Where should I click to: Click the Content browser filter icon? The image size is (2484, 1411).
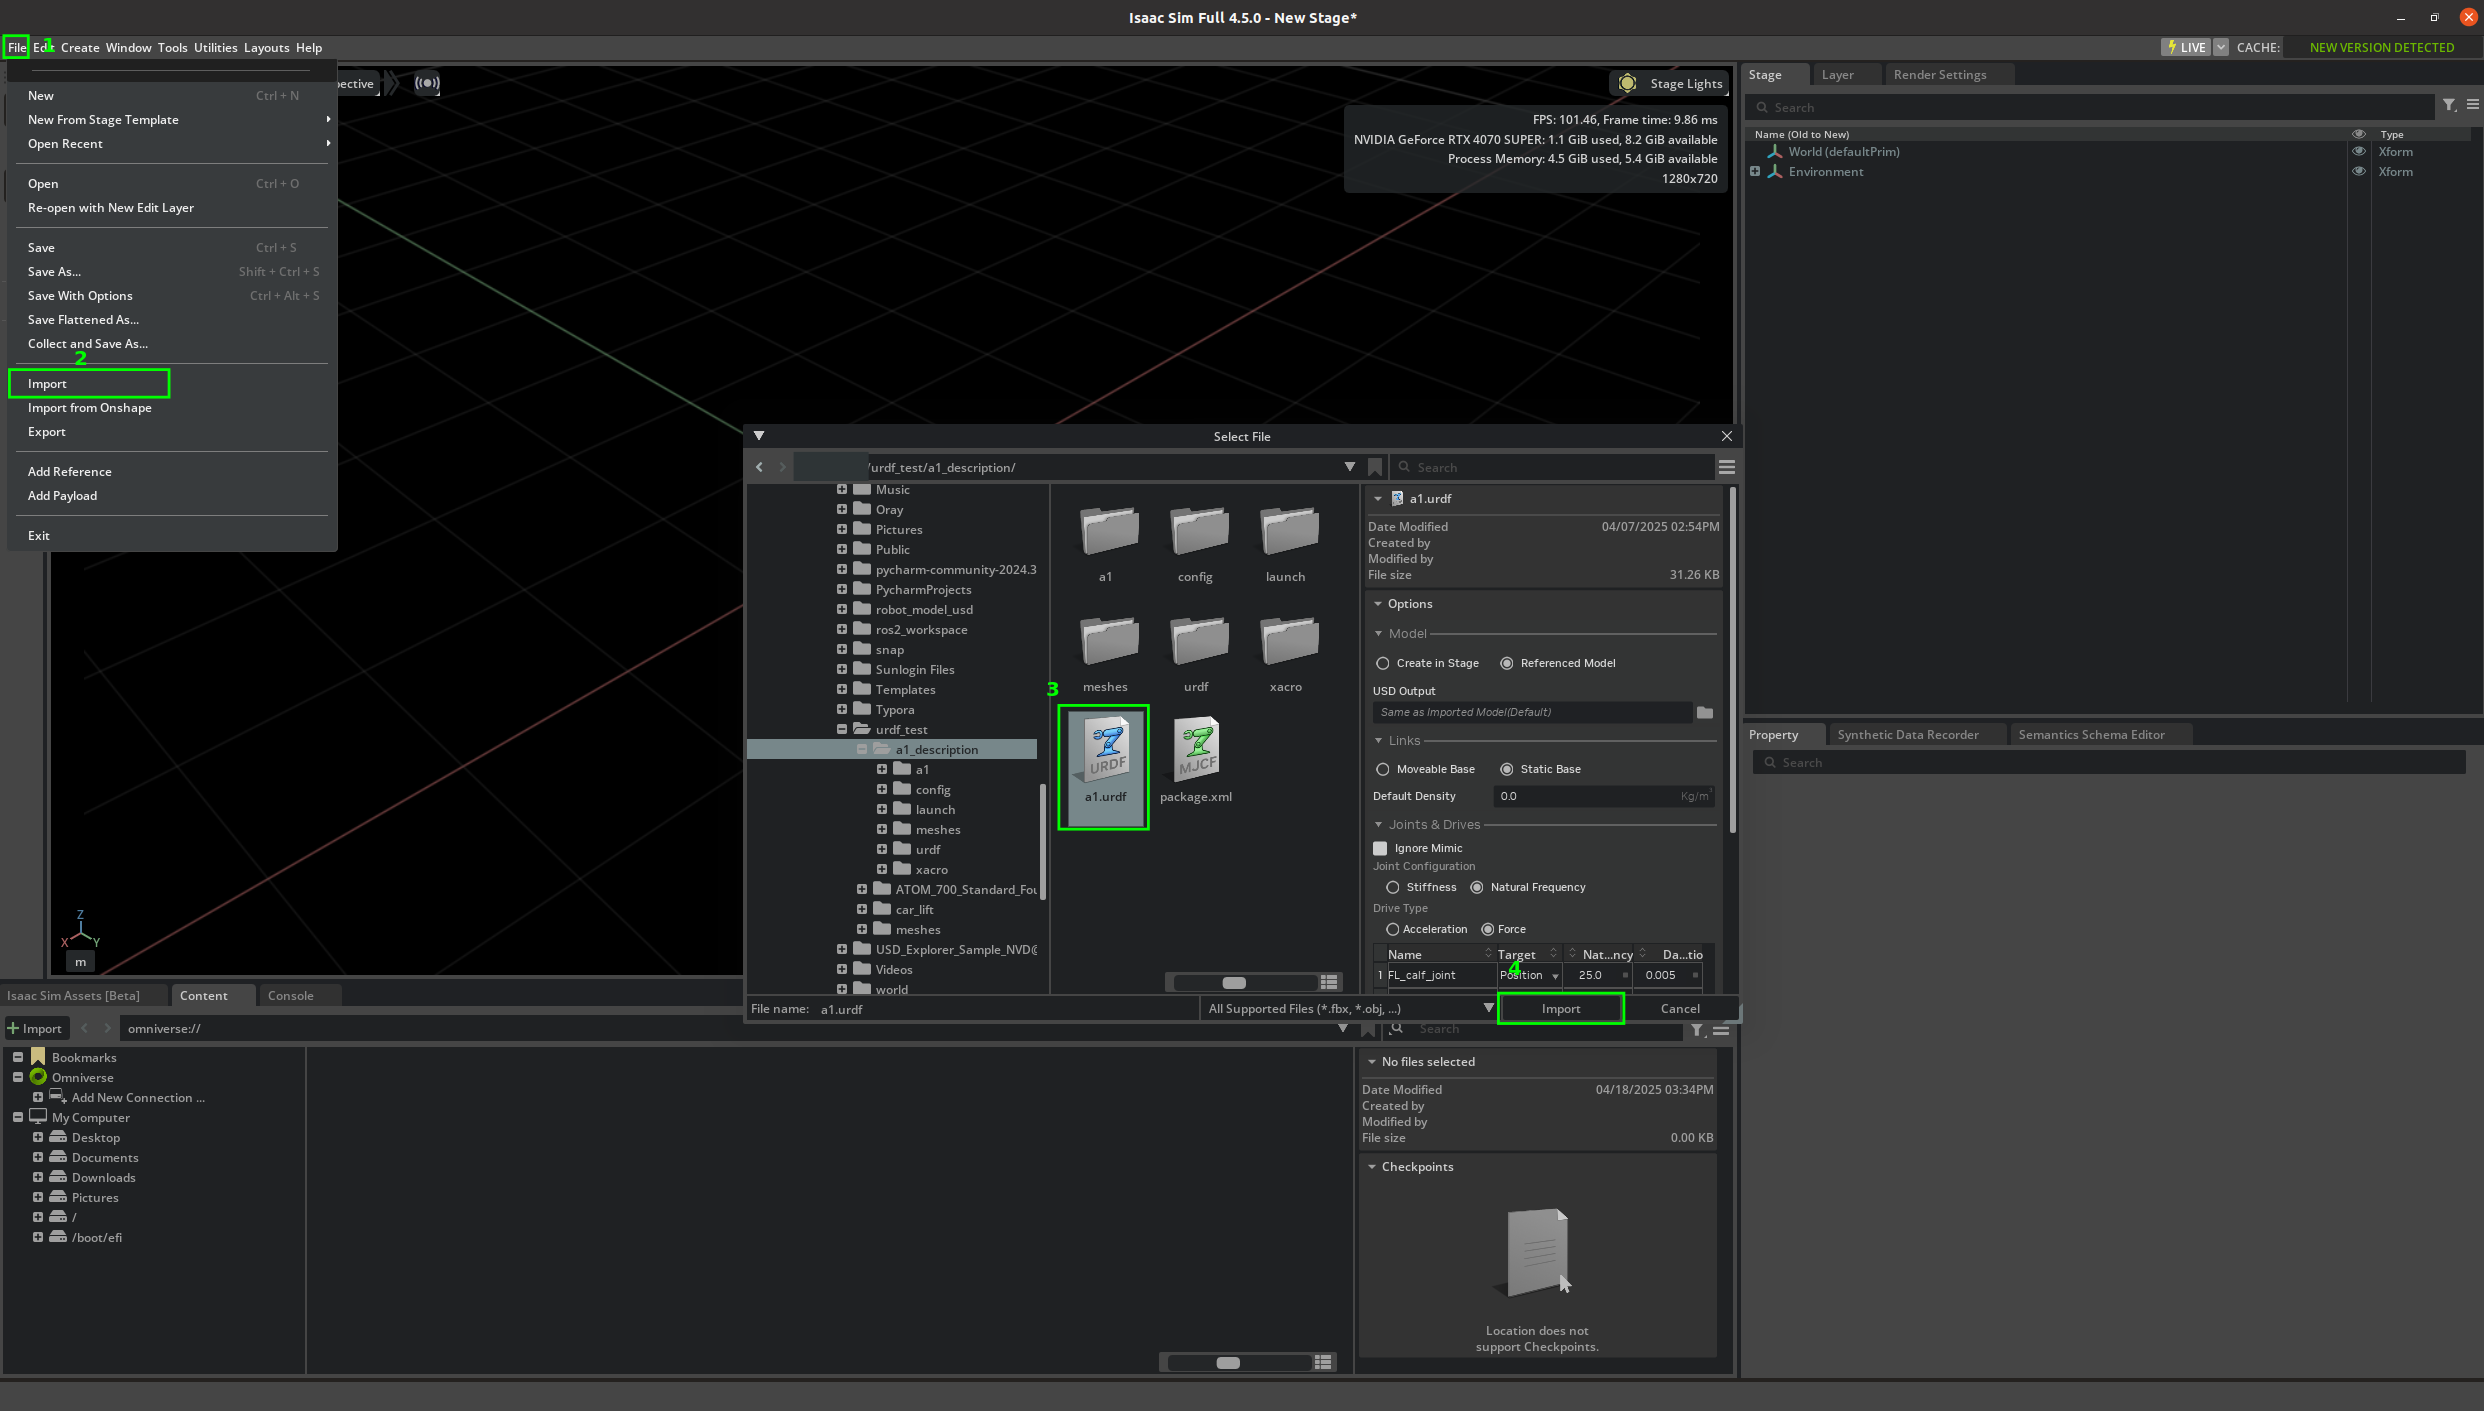coord(1697,1030)
